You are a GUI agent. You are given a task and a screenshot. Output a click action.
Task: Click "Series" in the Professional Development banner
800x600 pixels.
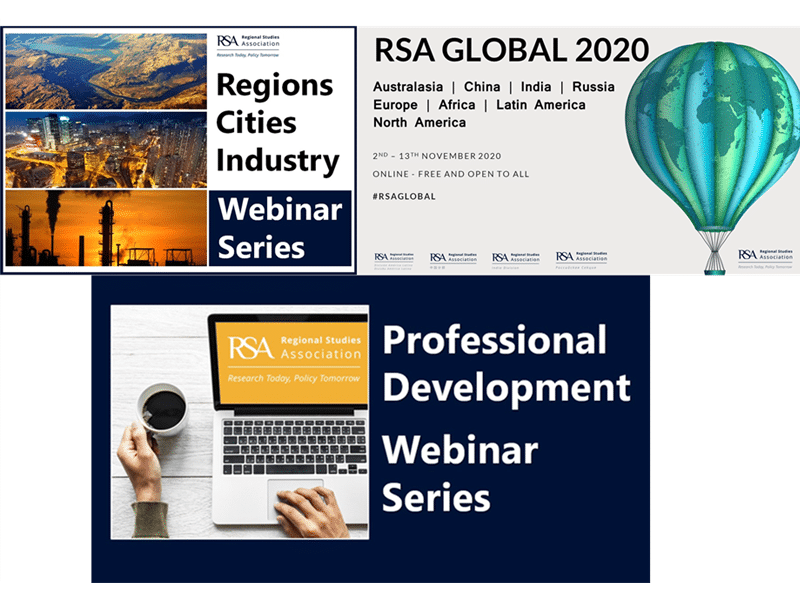[436, 497]
